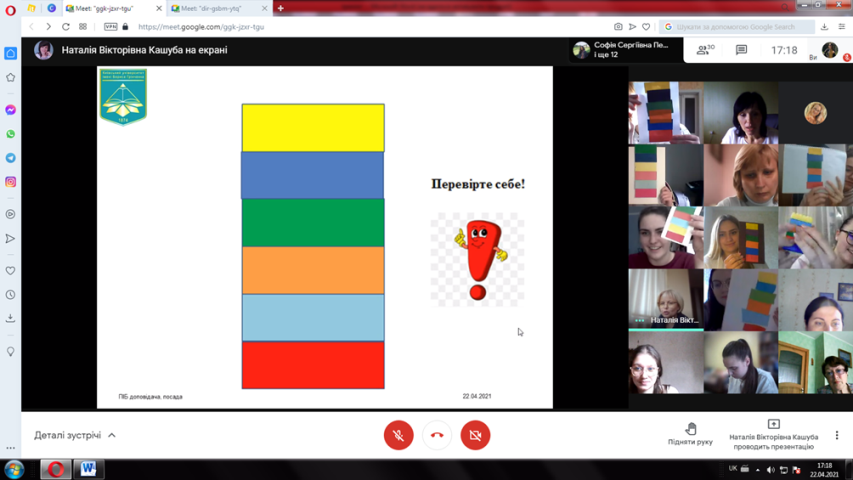
Task: Unmute the microphone
Action: click(398, 435)
